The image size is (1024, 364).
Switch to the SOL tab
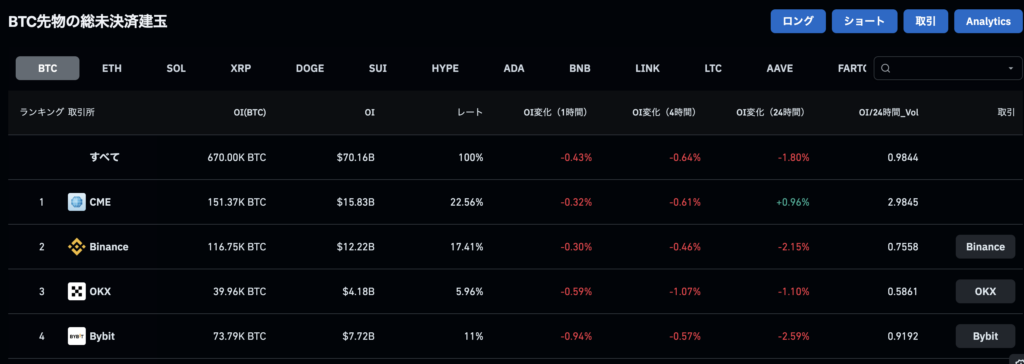[x=176, y=68]
